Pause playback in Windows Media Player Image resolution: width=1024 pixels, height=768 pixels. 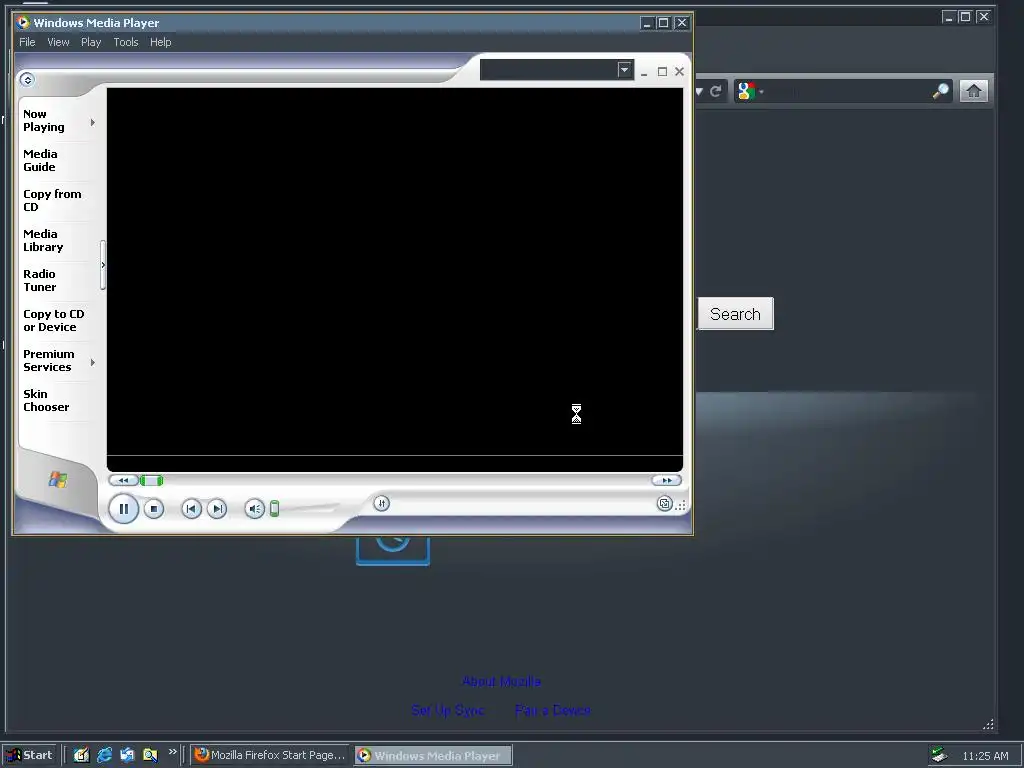tap(123, 509)
